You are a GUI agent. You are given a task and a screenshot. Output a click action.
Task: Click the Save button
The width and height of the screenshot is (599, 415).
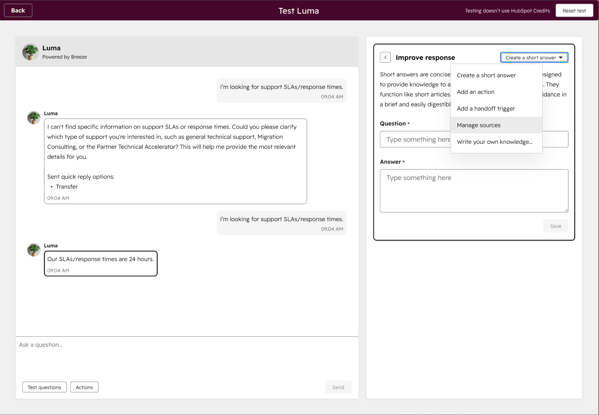tap(555, 226)
